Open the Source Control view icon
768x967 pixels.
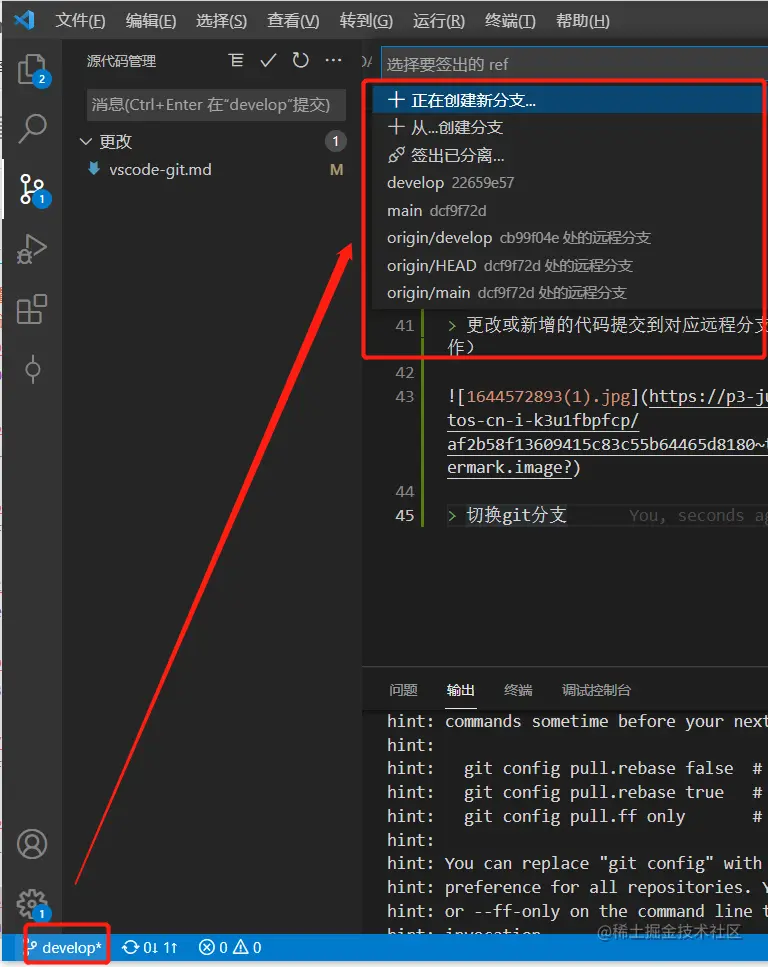32,189
